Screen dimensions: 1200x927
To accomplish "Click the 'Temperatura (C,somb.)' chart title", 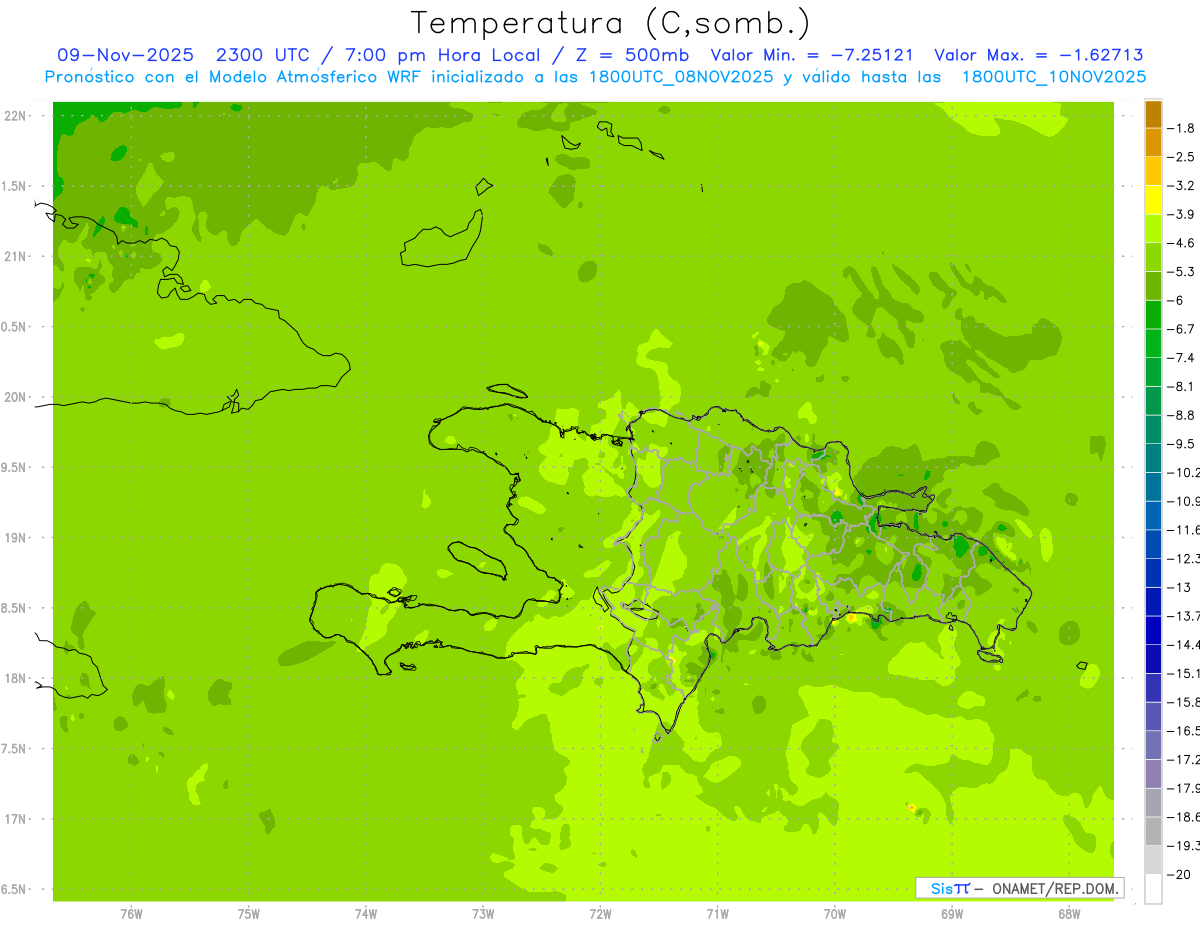I will click(x=611, y=23).
